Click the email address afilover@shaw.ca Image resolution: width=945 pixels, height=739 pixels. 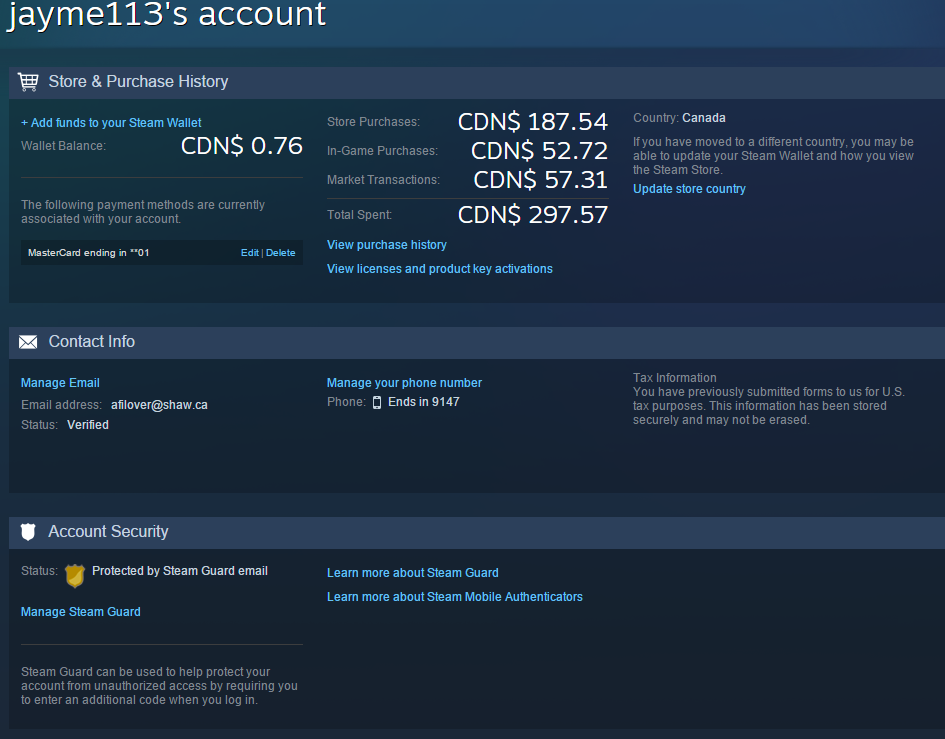(159, 405)
